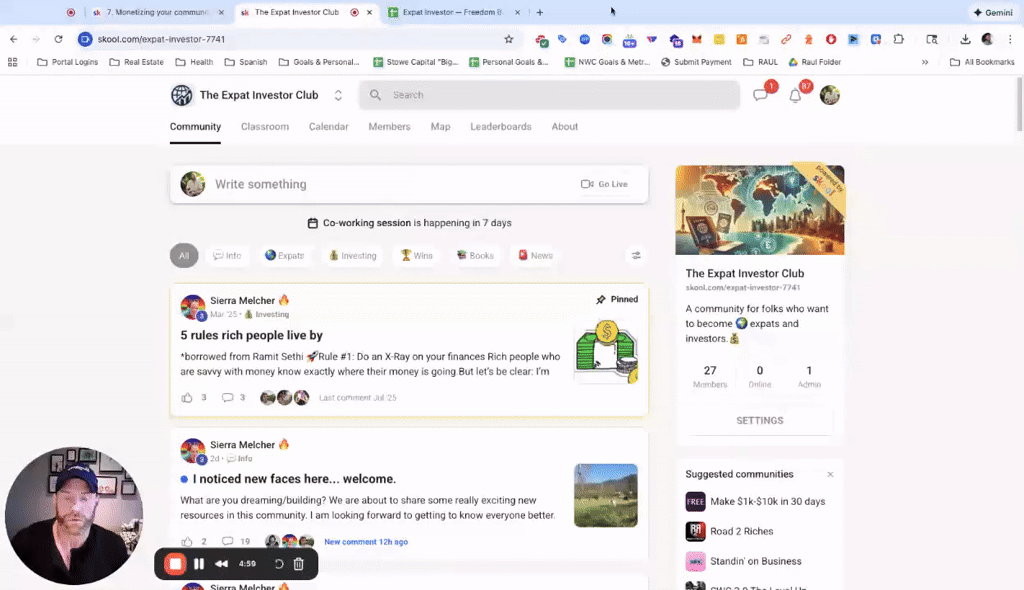Filter posts by Books category
This screenshot has width=1024, height=590.
click(475, 255)
